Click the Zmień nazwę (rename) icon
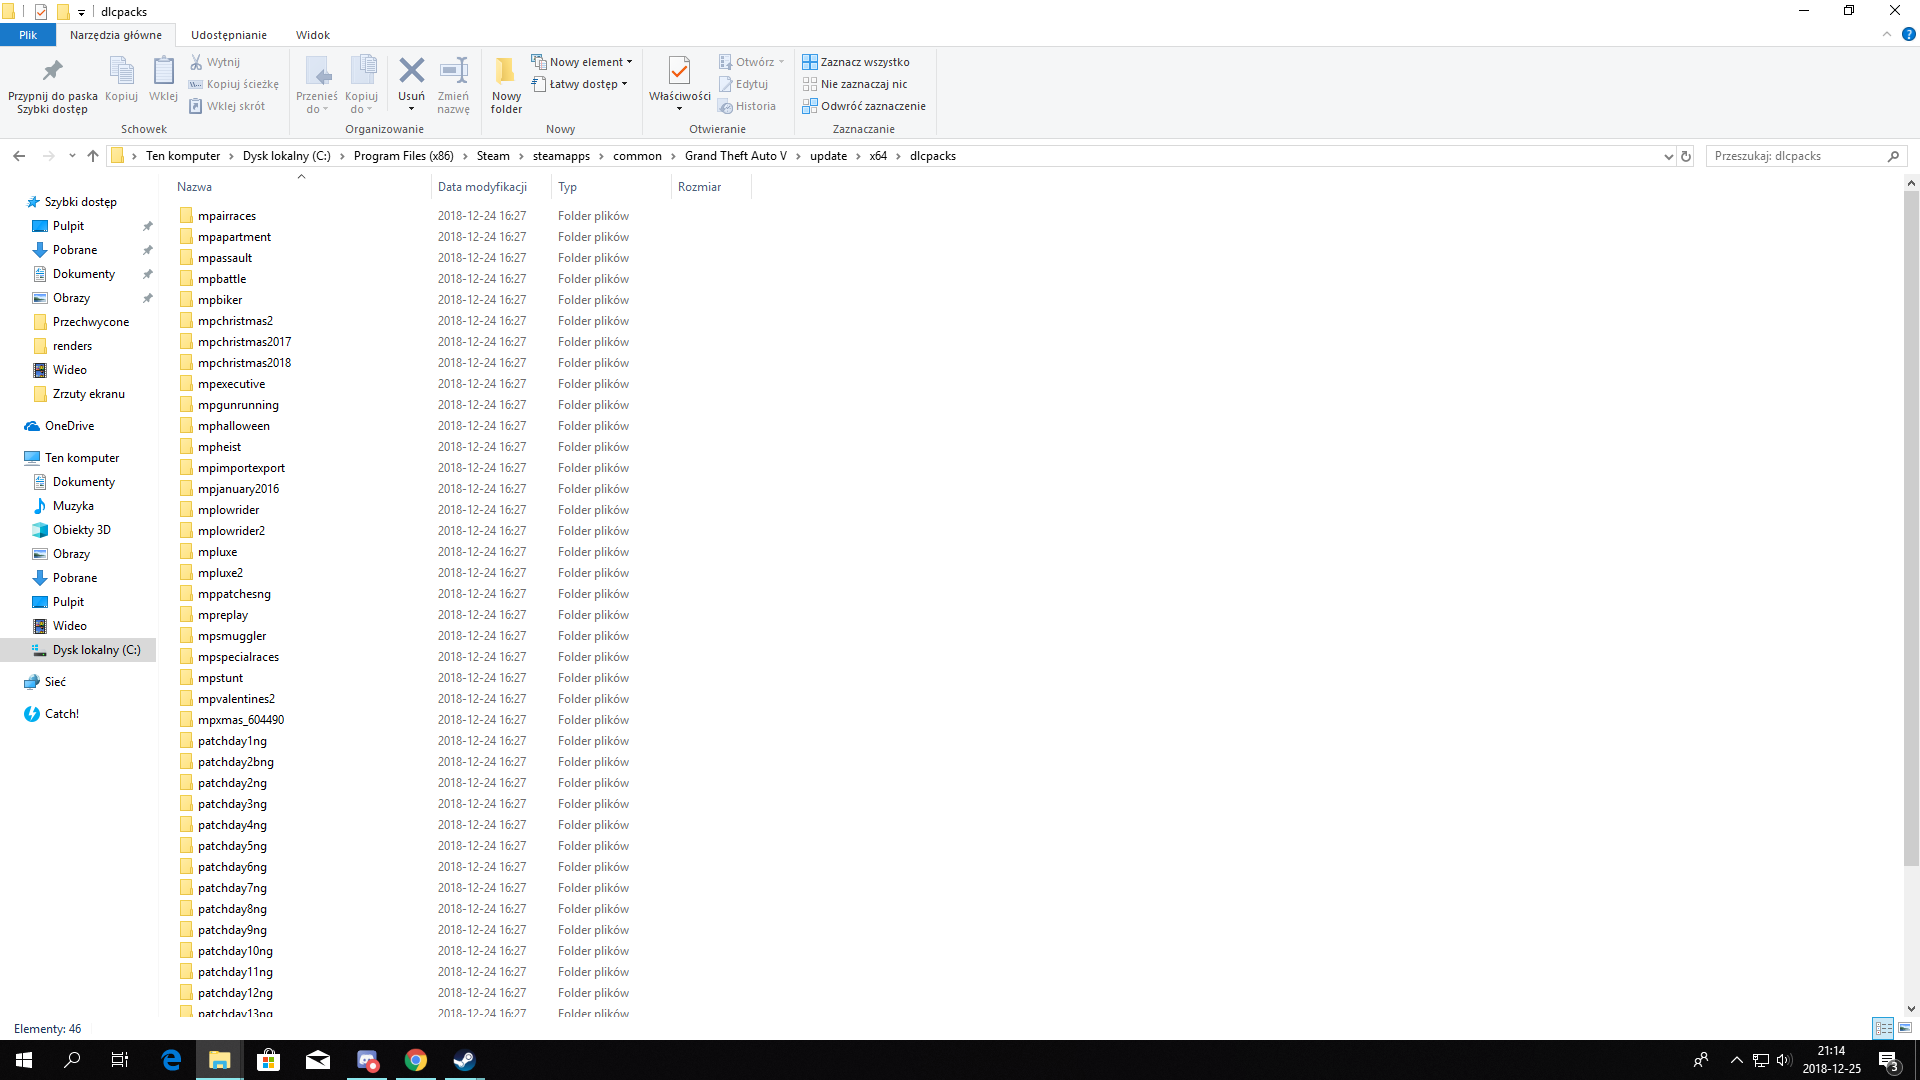The width and height of the screenshot is (1920, 1080). tap(454, 70)
